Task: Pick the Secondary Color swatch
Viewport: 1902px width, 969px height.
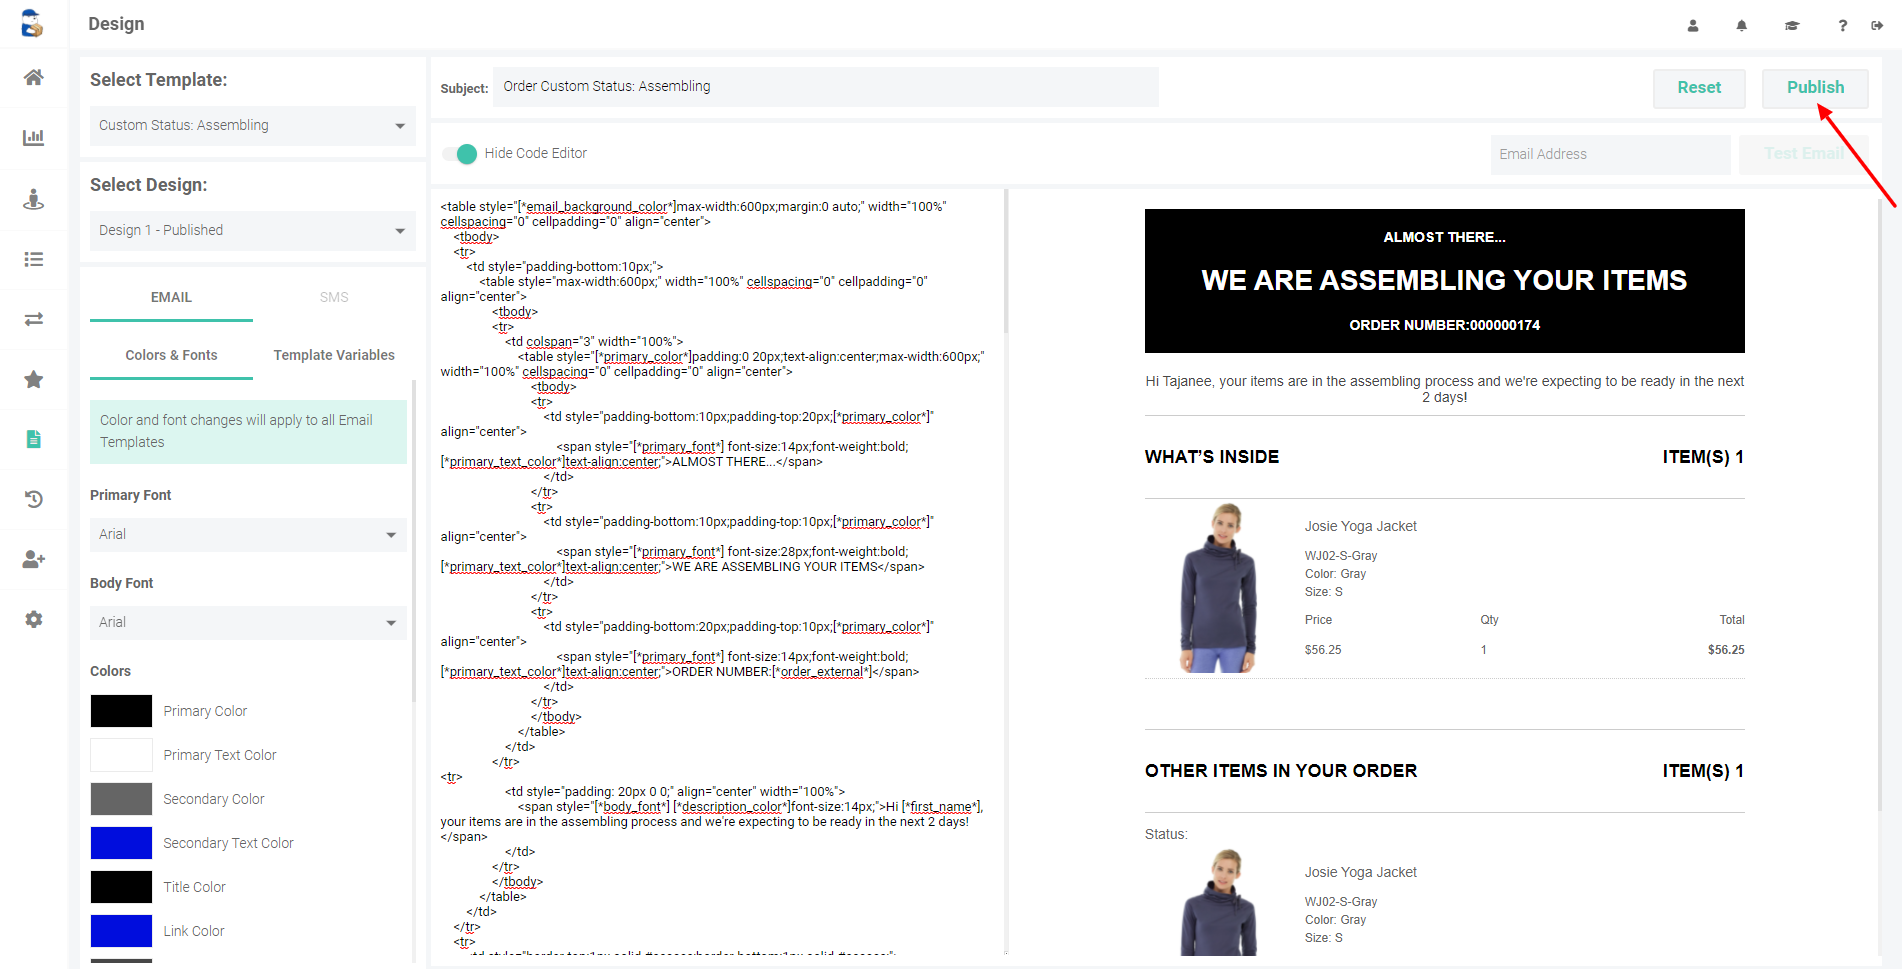Action: pos(121,799)
